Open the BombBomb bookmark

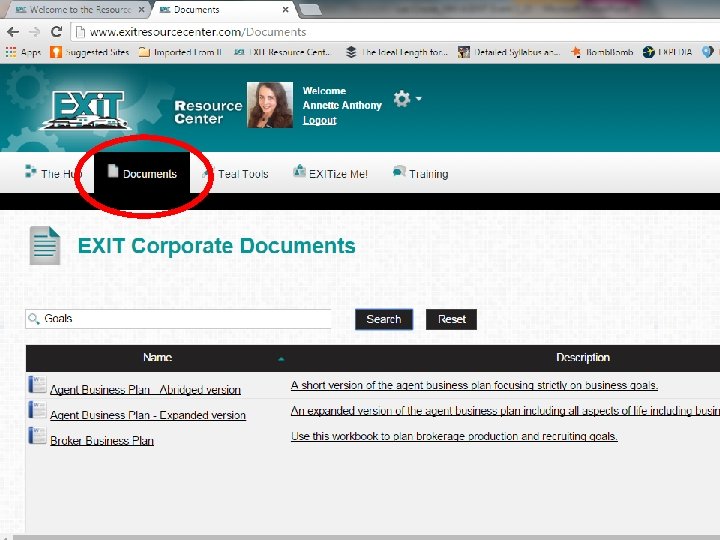602,52
